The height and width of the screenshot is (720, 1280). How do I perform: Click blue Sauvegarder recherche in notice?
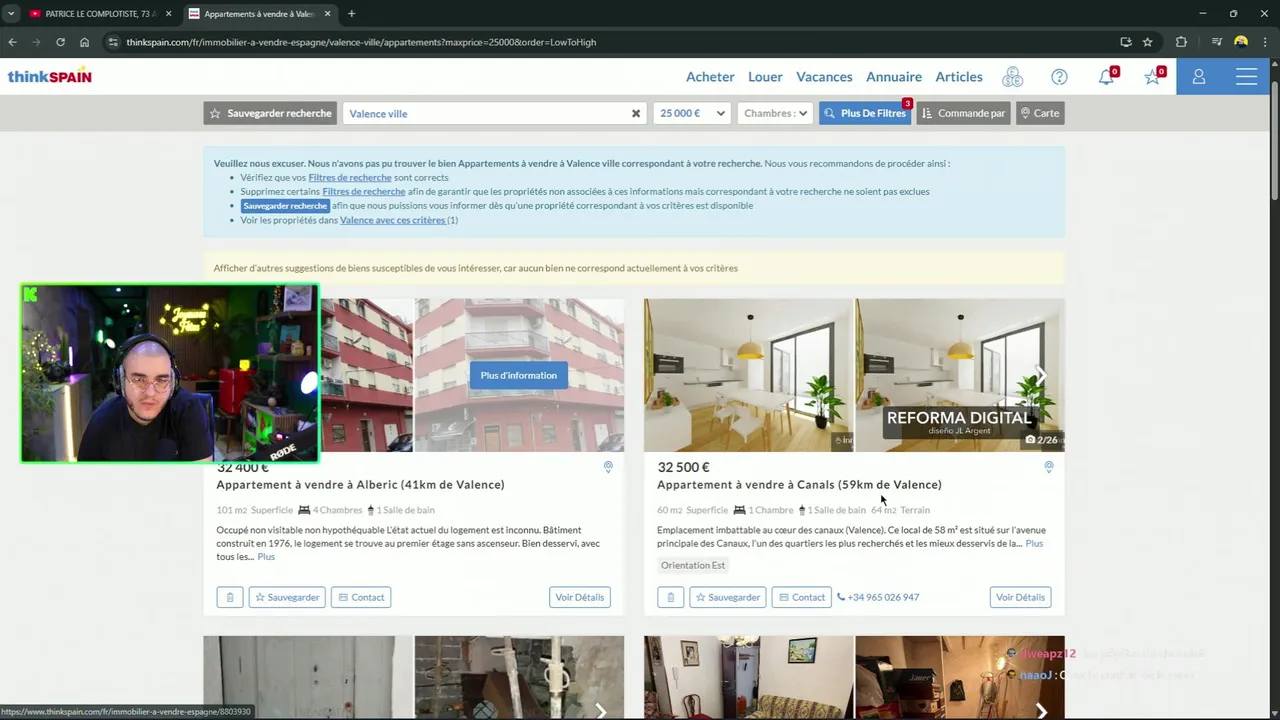coord(285,206)
